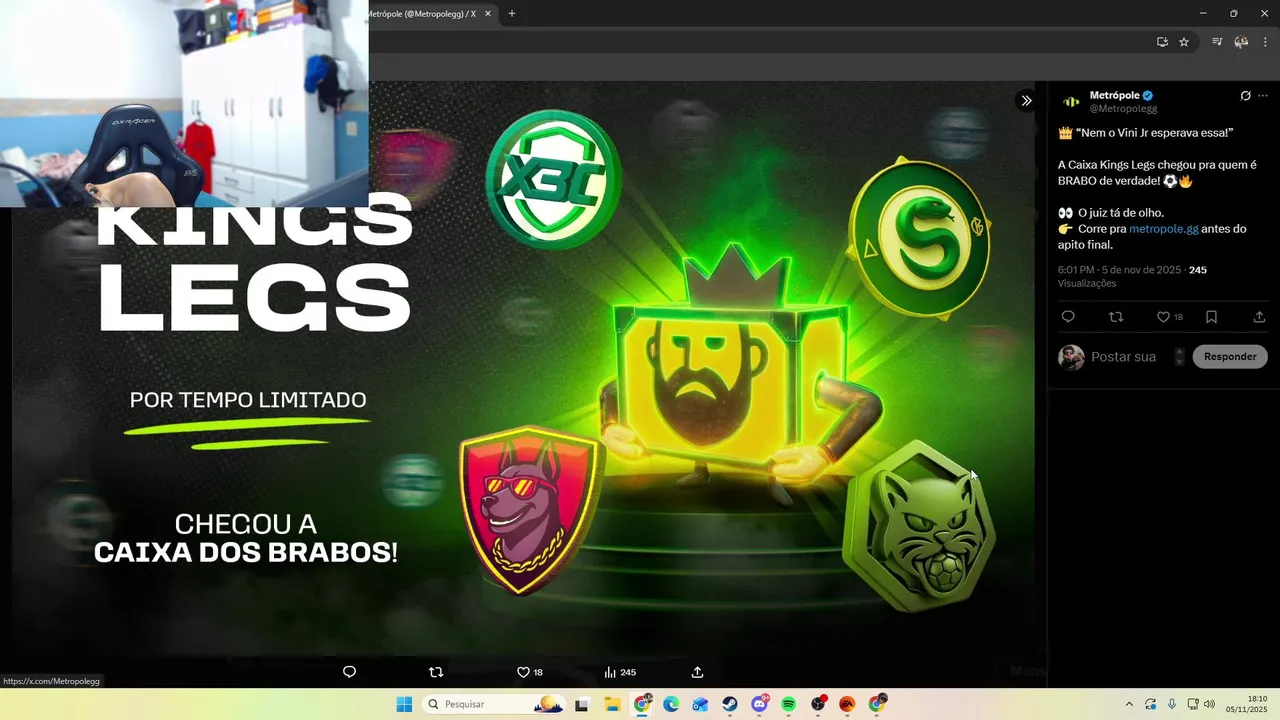Click the Responder button
This screenshot has width=1280, height=720.
(x=1230, y=357)
